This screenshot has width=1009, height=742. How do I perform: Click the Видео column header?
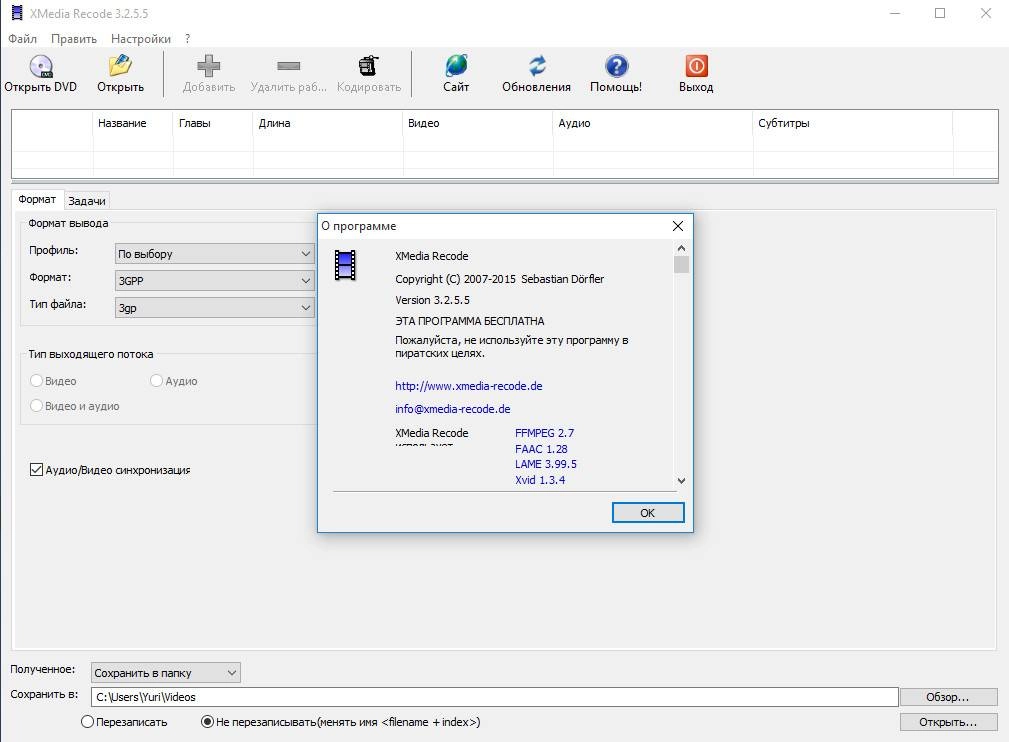pos(478,123)
